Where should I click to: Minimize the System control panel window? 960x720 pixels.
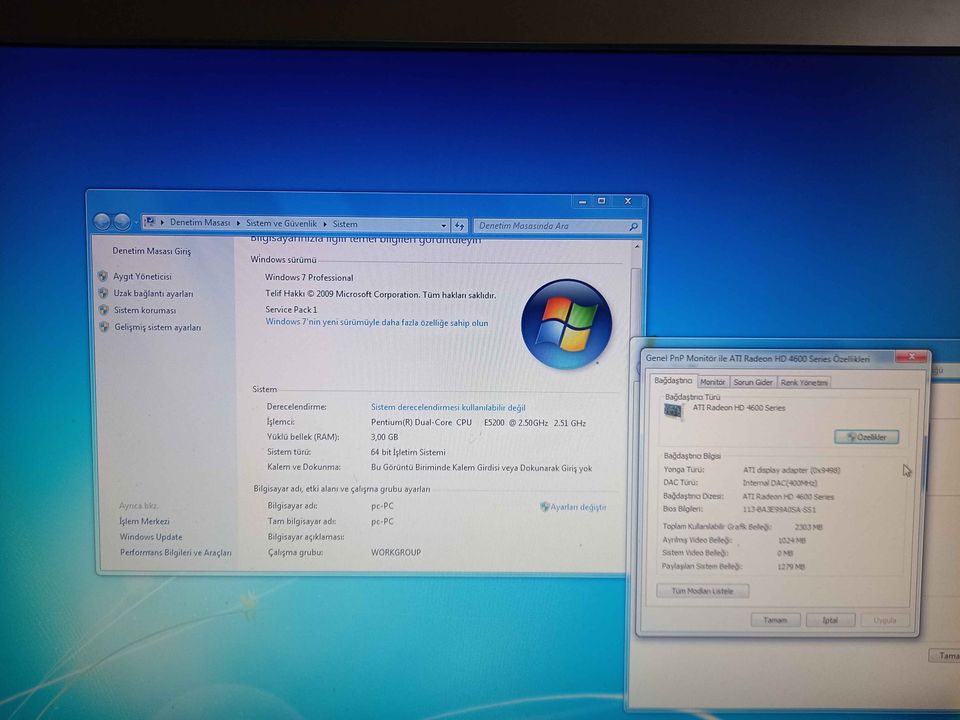(x=582, y=201)
